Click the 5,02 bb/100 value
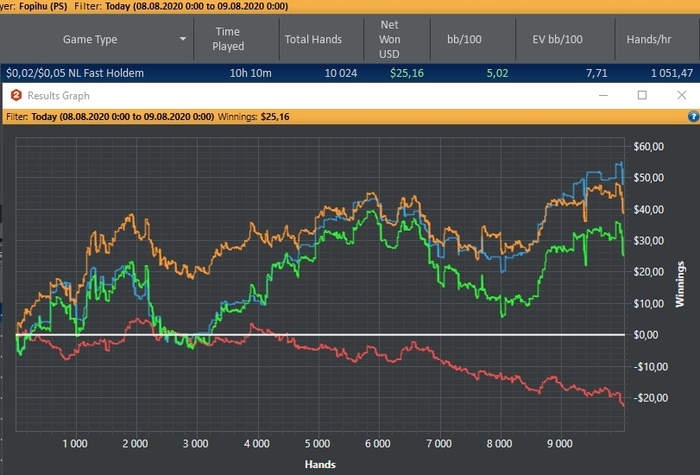The image size is (700, 475). click(x=497, y=73)
